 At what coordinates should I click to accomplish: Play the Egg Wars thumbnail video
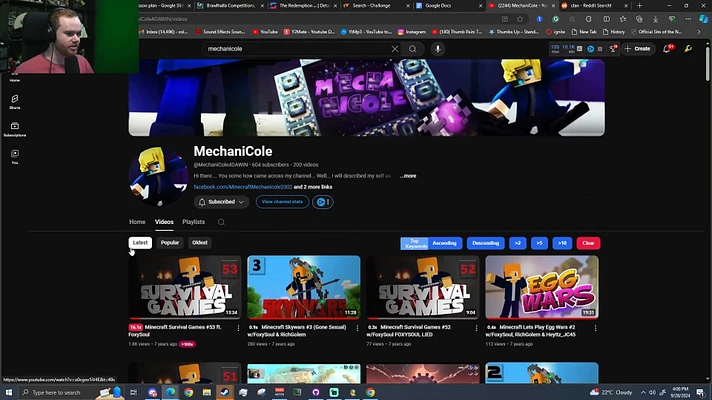[x=542, y=287]
